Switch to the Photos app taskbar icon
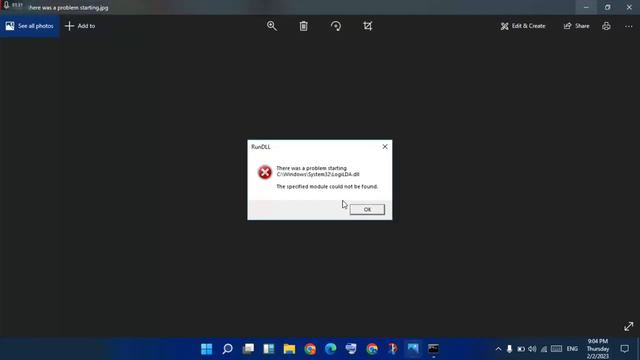The height and width of the screenshot is (360, 640). coord(413,349)
